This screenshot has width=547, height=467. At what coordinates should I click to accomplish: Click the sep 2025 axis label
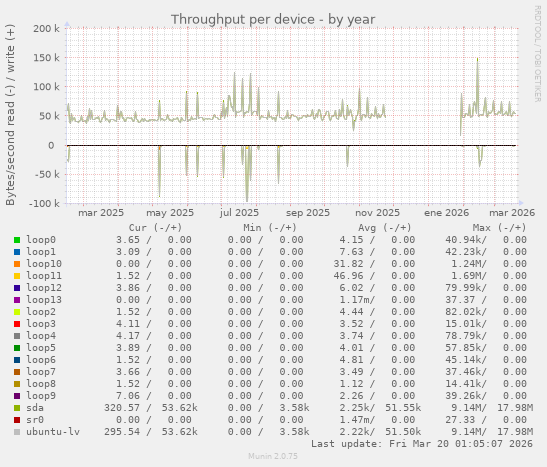(x=308, y=213)
